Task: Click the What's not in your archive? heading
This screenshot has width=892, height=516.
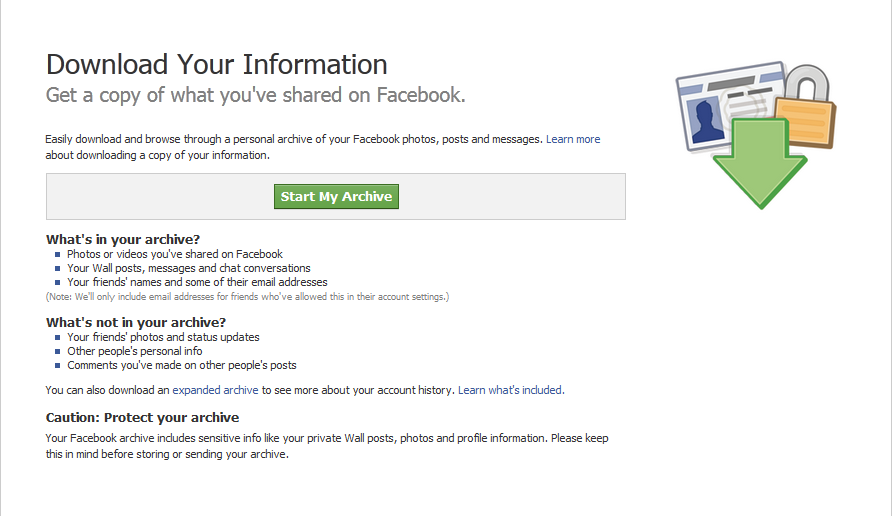Action: coord(136,323)
